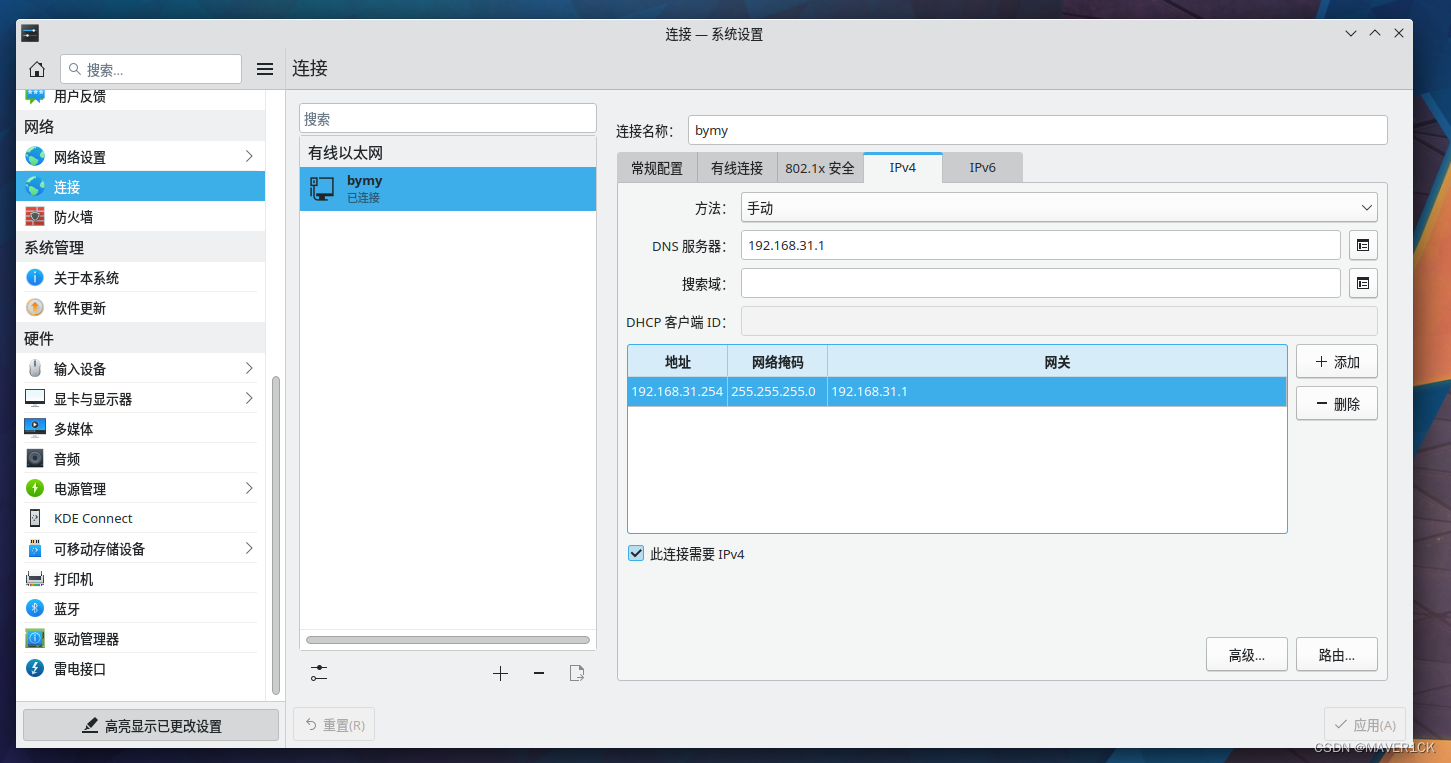Screen dimensions: 1451x763
Task: Click the 添加 button to add an address
Action: (1337, 361)
